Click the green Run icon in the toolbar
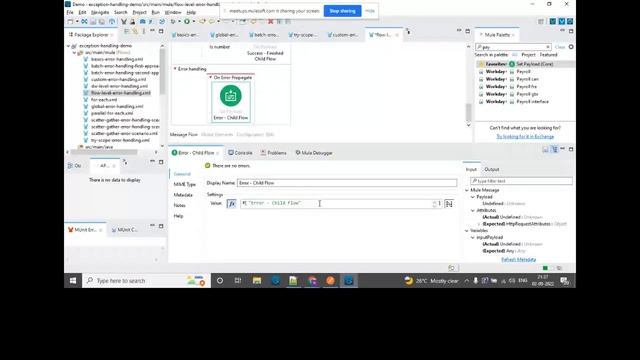The width and height of the screenshot is (640, 360). coord(187,21)
